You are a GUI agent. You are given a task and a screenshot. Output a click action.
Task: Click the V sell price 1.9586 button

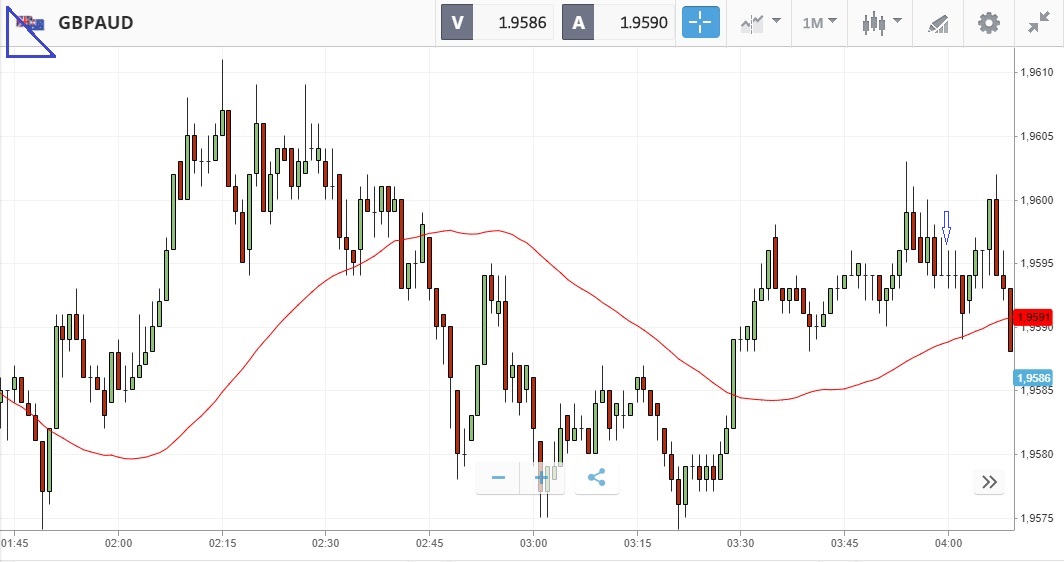pyautogui.click(x=496, y=22)
